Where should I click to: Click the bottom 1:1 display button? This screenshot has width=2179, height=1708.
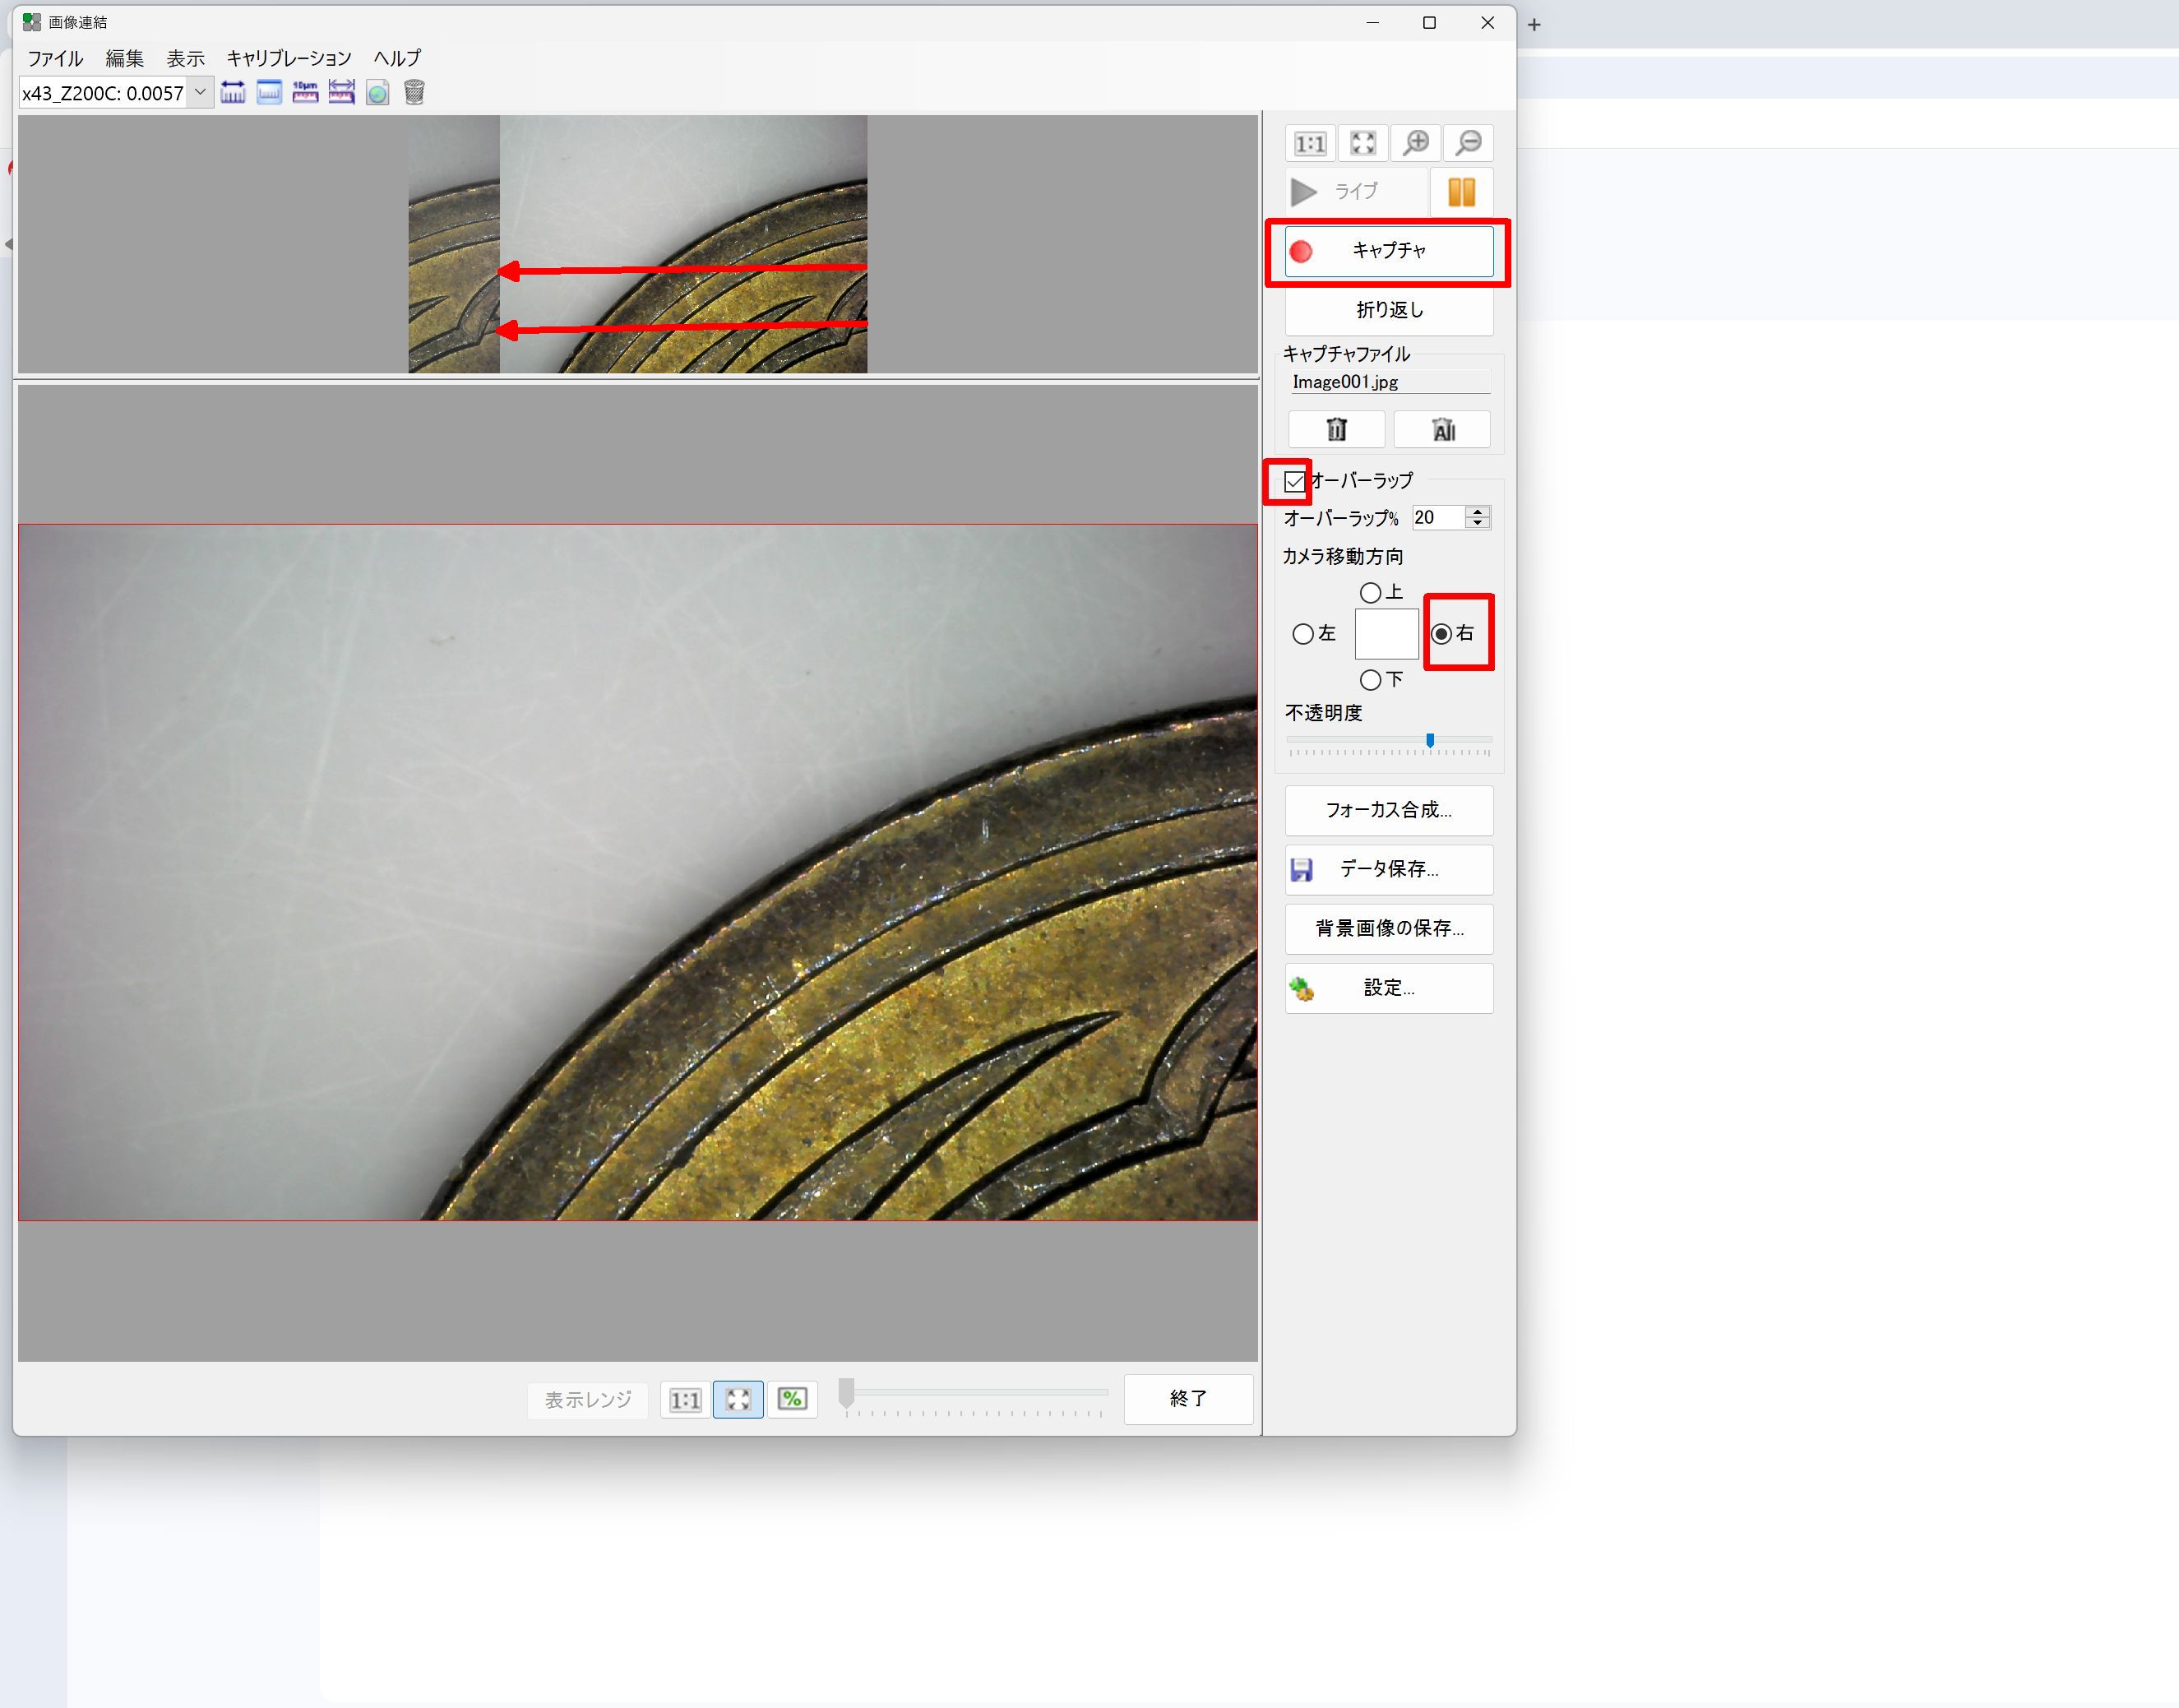pos(685,1399)
